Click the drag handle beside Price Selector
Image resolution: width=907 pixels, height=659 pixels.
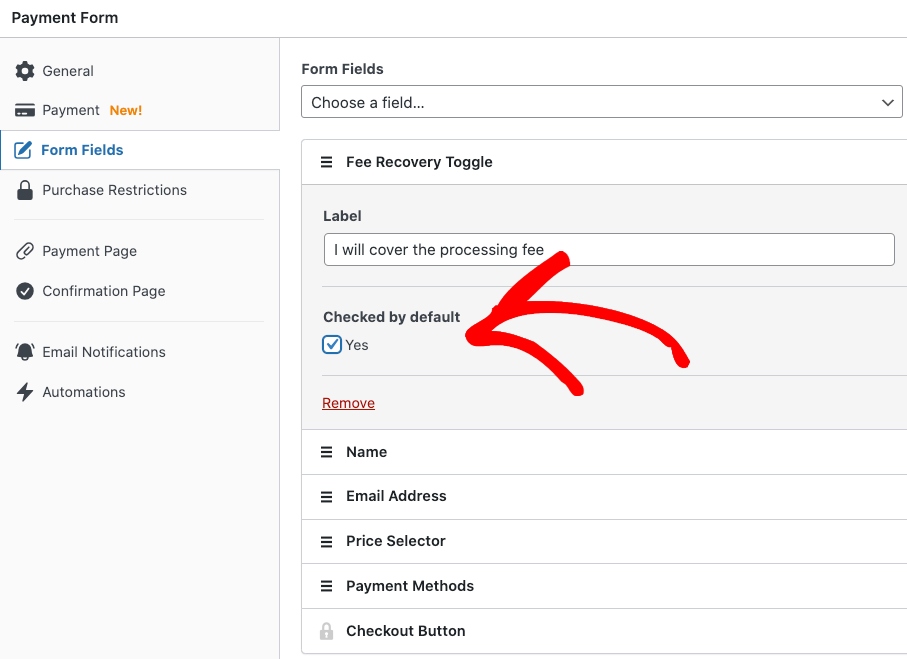coord(326,541)
